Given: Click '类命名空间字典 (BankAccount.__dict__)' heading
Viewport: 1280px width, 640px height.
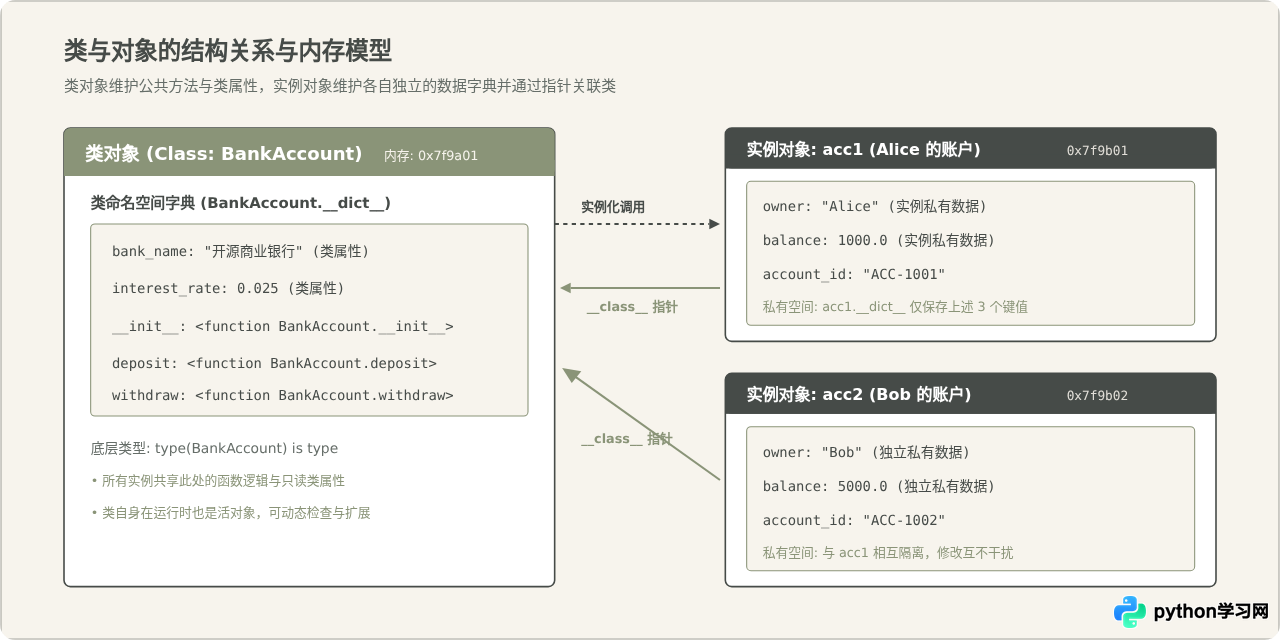Looking at the screenshot, I should [x=241, y=203].
